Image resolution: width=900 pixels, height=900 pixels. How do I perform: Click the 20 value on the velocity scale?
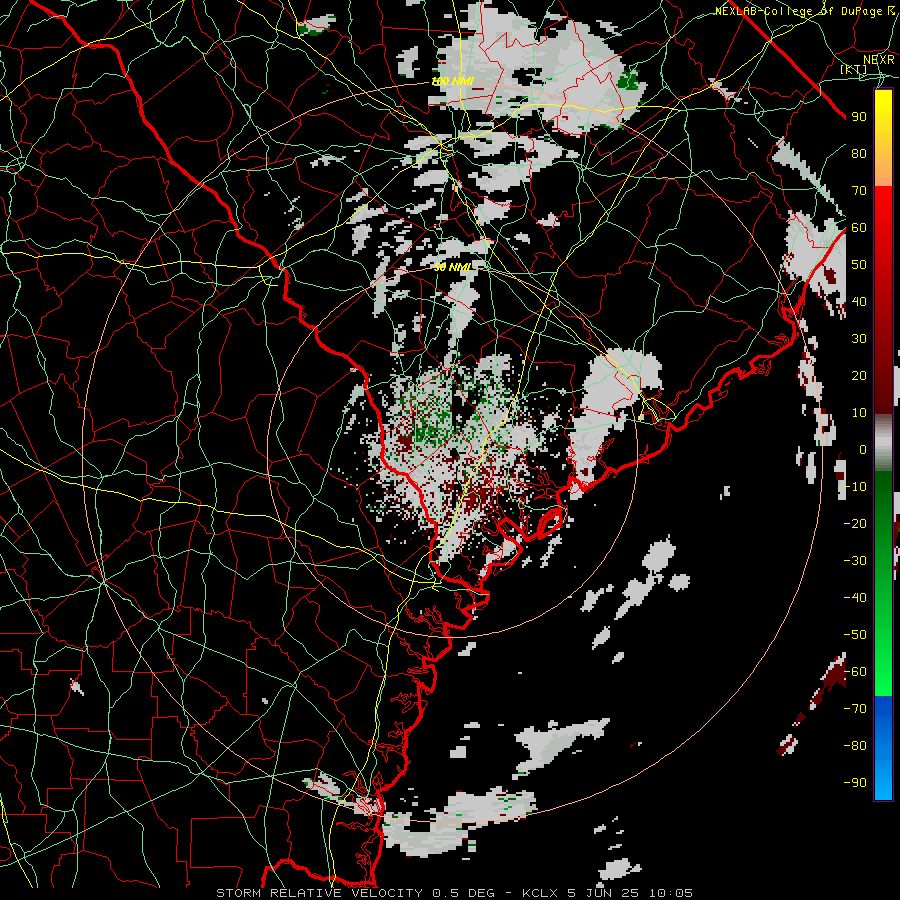859,375
